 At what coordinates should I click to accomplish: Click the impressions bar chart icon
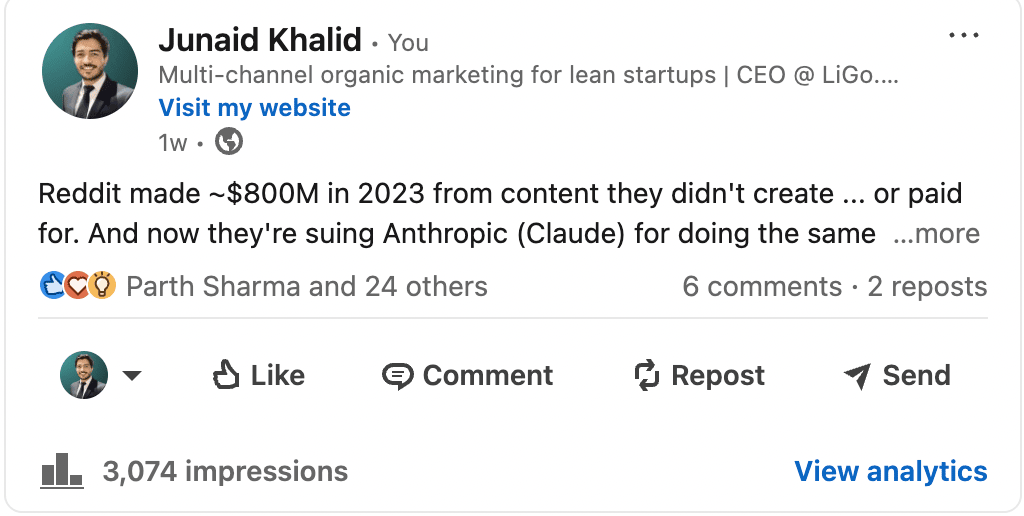62,470
